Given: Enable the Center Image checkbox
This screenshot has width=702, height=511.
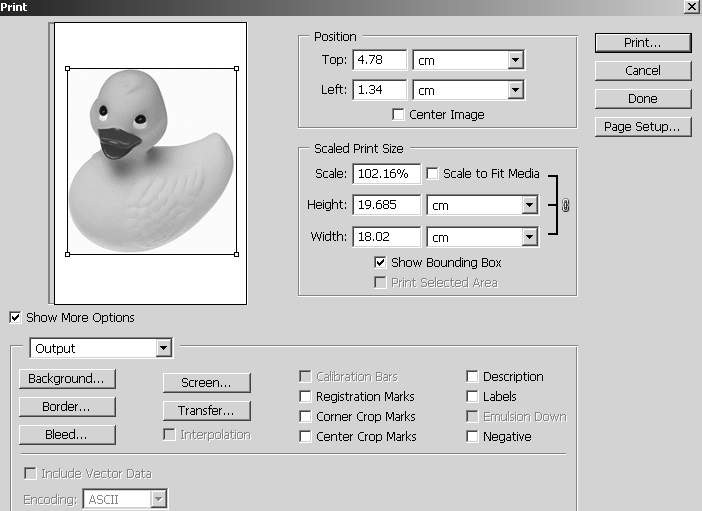Looking at the screenshot, I should 398,115.
